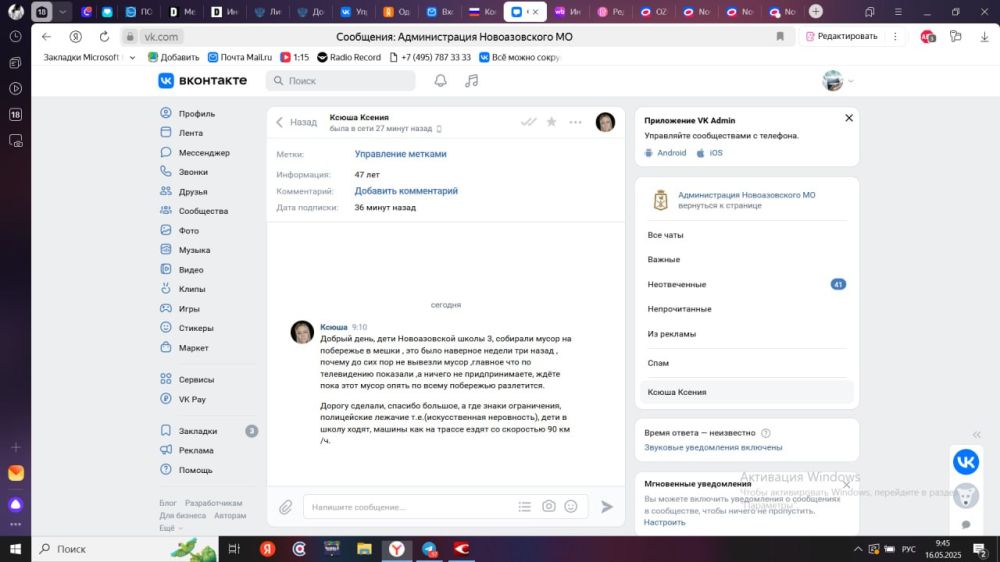This screenshot has height=562, width=1000.
Task: Click the VK notifications bell icon
Action: click(x=441, y=81)
